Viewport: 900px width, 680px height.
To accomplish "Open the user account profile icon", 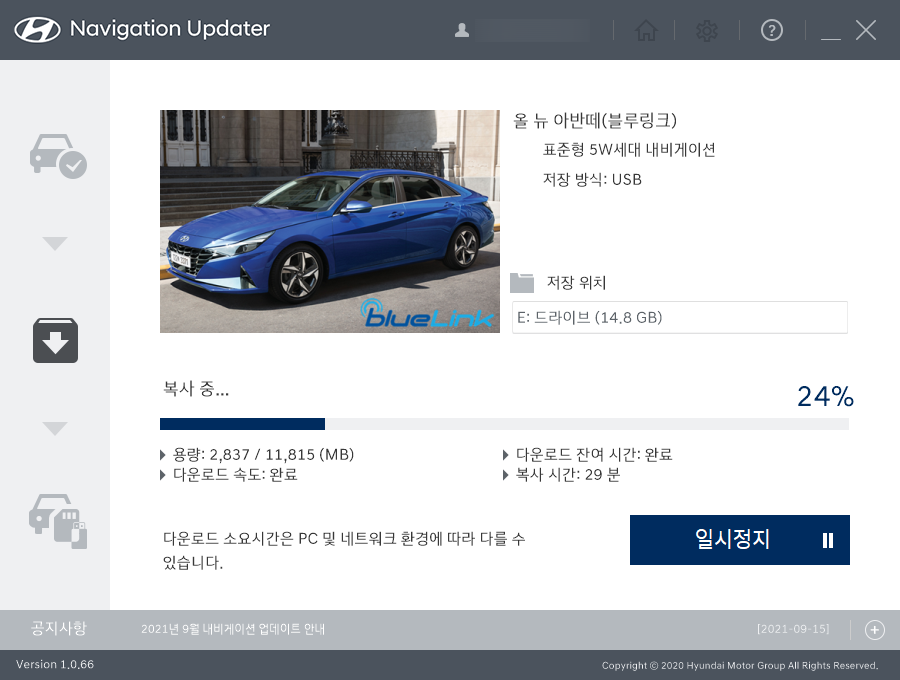I will click(461, 30).
